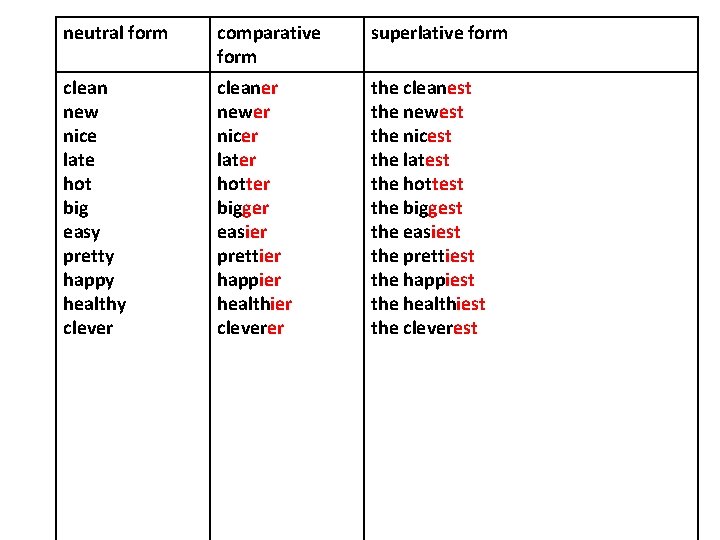Image resolution: width=720 pixels, height=540 pixels.
Task: Click the comparative word "healthier"
Action: click(x=254, y=304)
